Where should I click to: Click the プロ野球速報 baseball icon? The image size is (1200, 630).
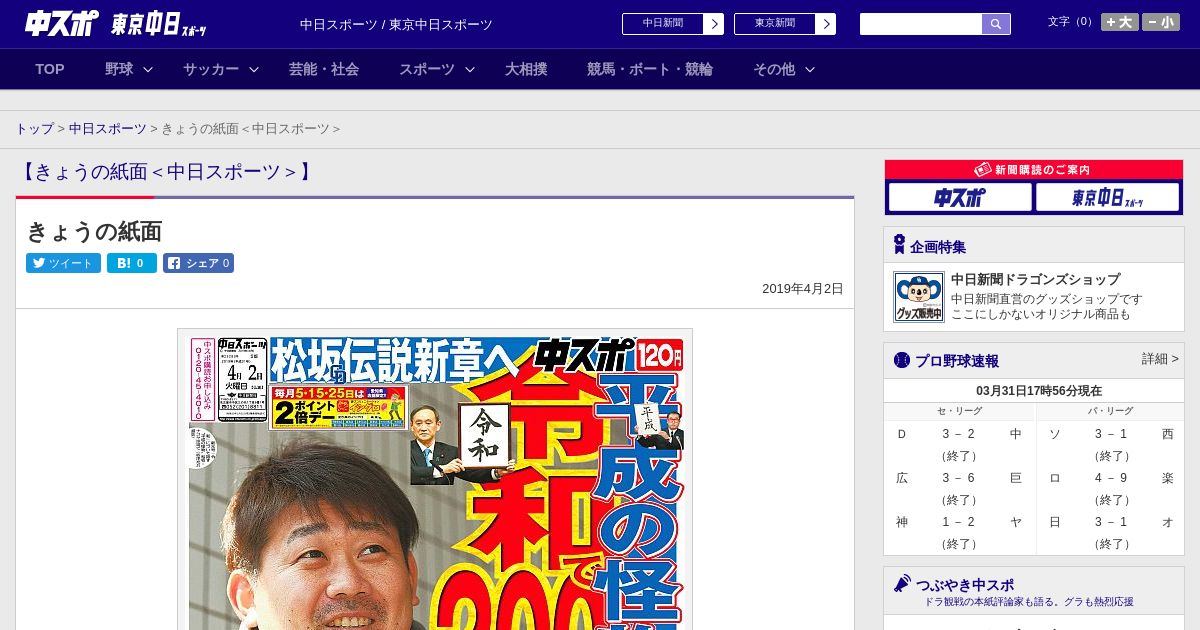(902, 360)
